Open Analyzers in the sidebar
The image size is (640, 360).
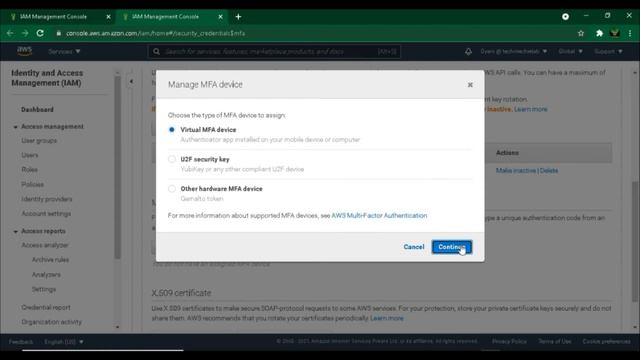(46, 274)
